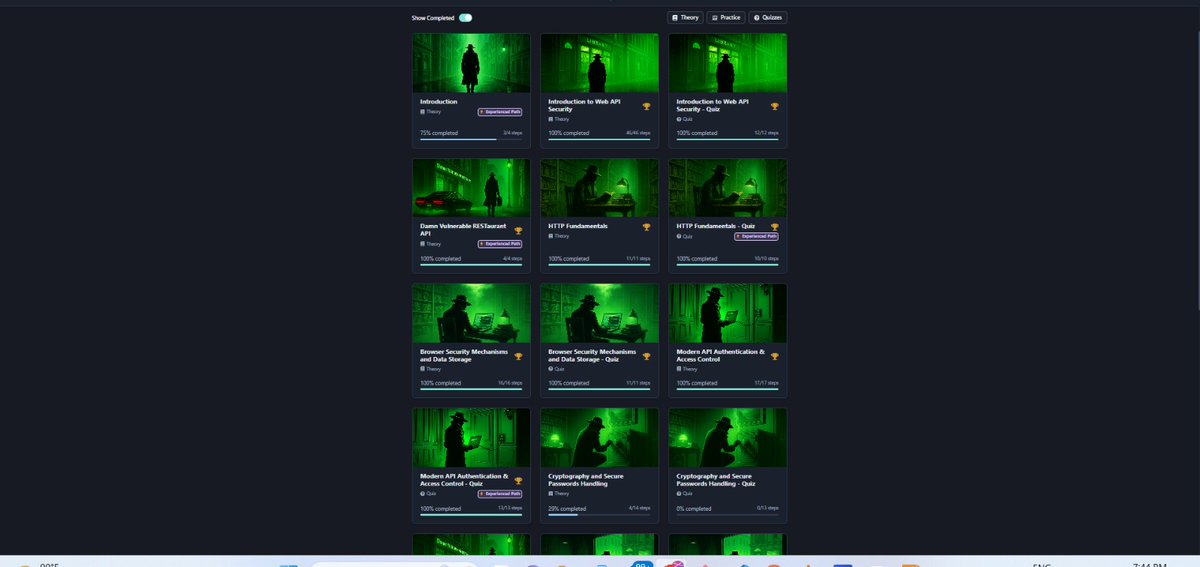Open Browser Security Mechanisms and Data Storage - Quiz title
The image size is (1200, 567).
592,355
